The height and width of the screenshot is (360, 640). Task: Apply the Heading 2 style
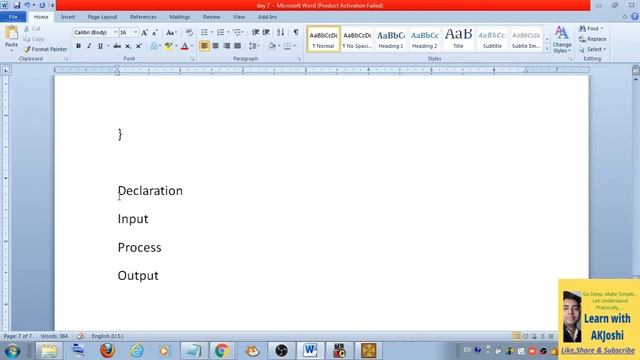point(424,39)
